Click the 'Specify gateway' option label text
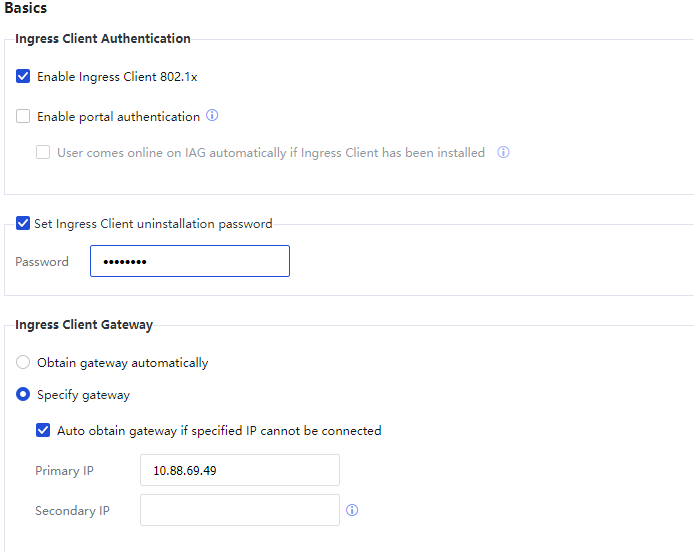Image resolution: width=694 pixels, height=552 pixels. (x=83, y=395)
